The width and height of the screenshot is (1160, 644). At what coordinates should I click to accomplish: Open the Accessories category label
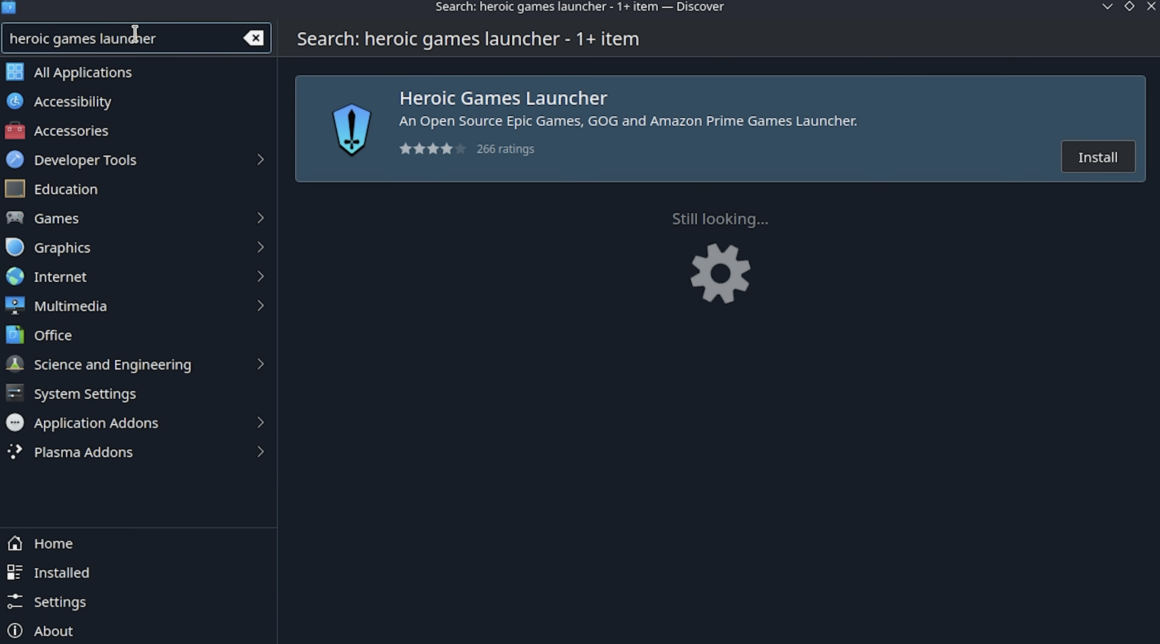71,131
